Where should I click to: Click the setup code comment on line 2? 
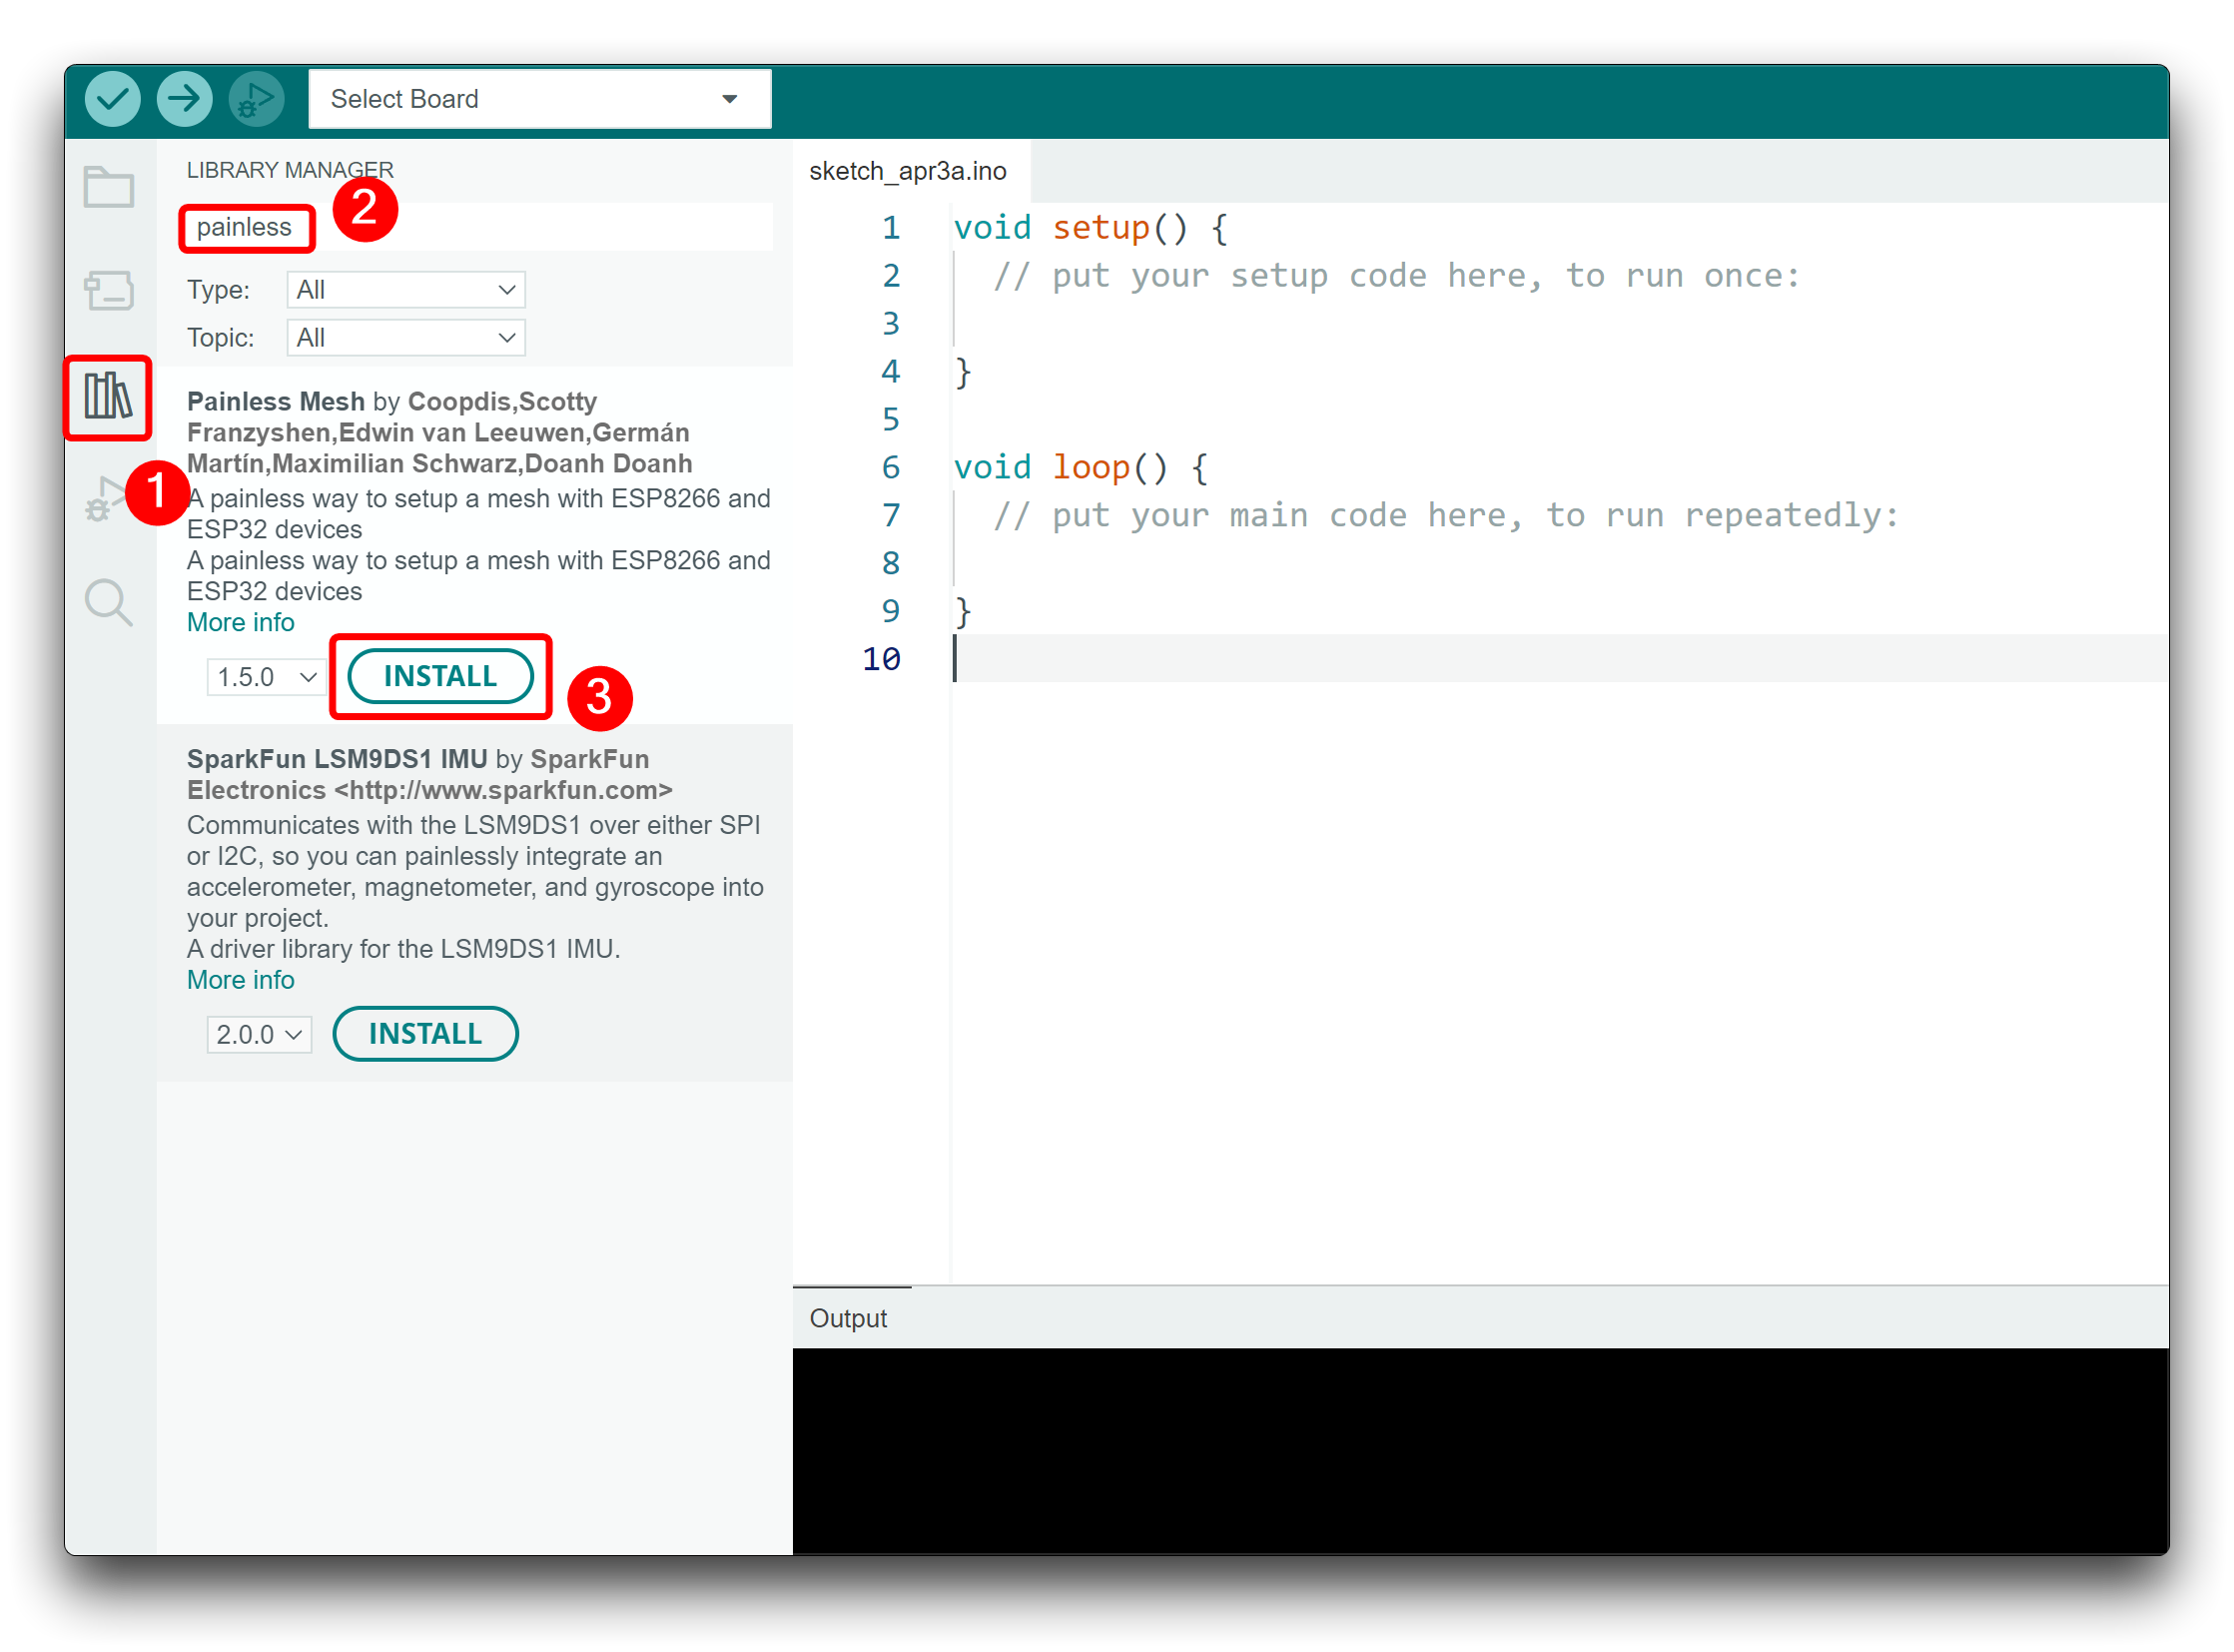point(1397,276)
